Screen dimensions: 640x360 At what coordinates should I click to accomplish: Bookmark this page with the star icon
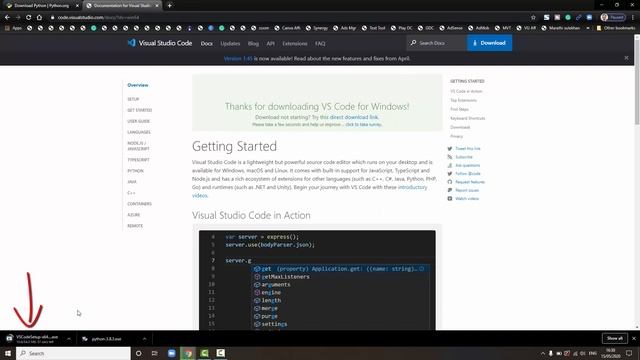533,17
